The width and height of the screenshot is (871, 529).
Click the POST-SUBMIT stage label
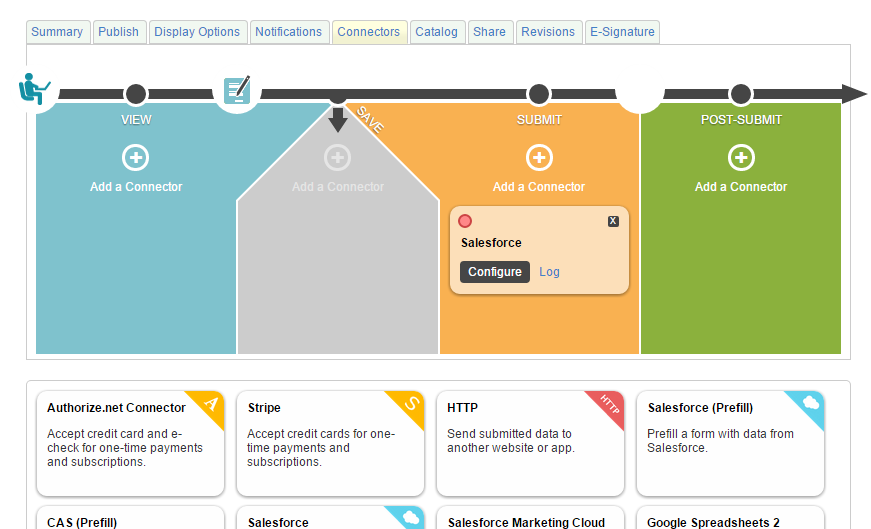[742, 120]
